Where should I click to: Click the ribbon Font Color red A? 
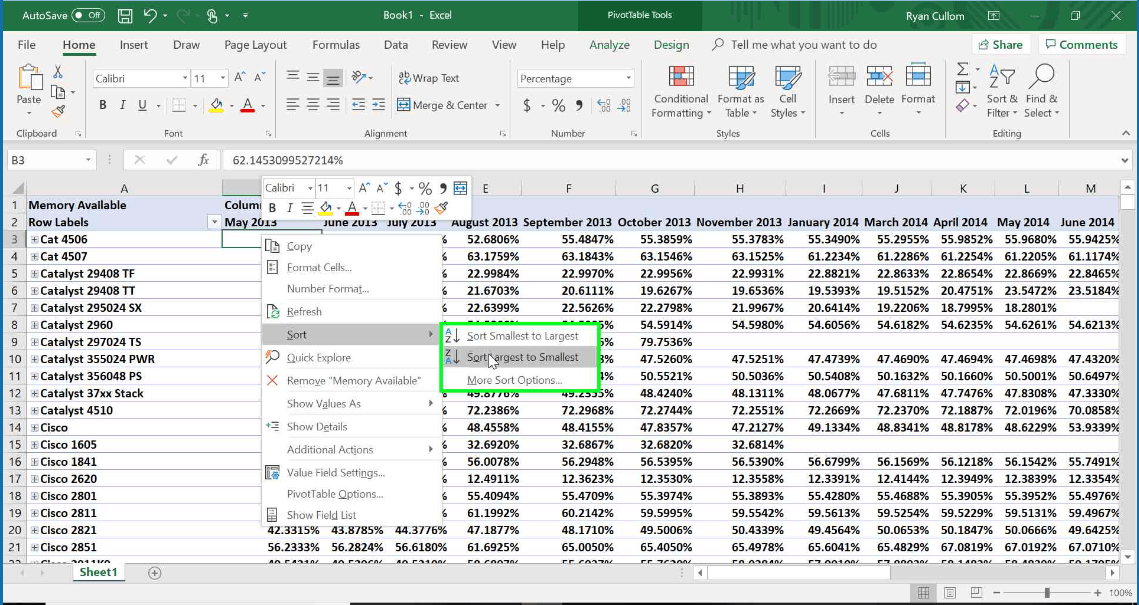(247, 105)
